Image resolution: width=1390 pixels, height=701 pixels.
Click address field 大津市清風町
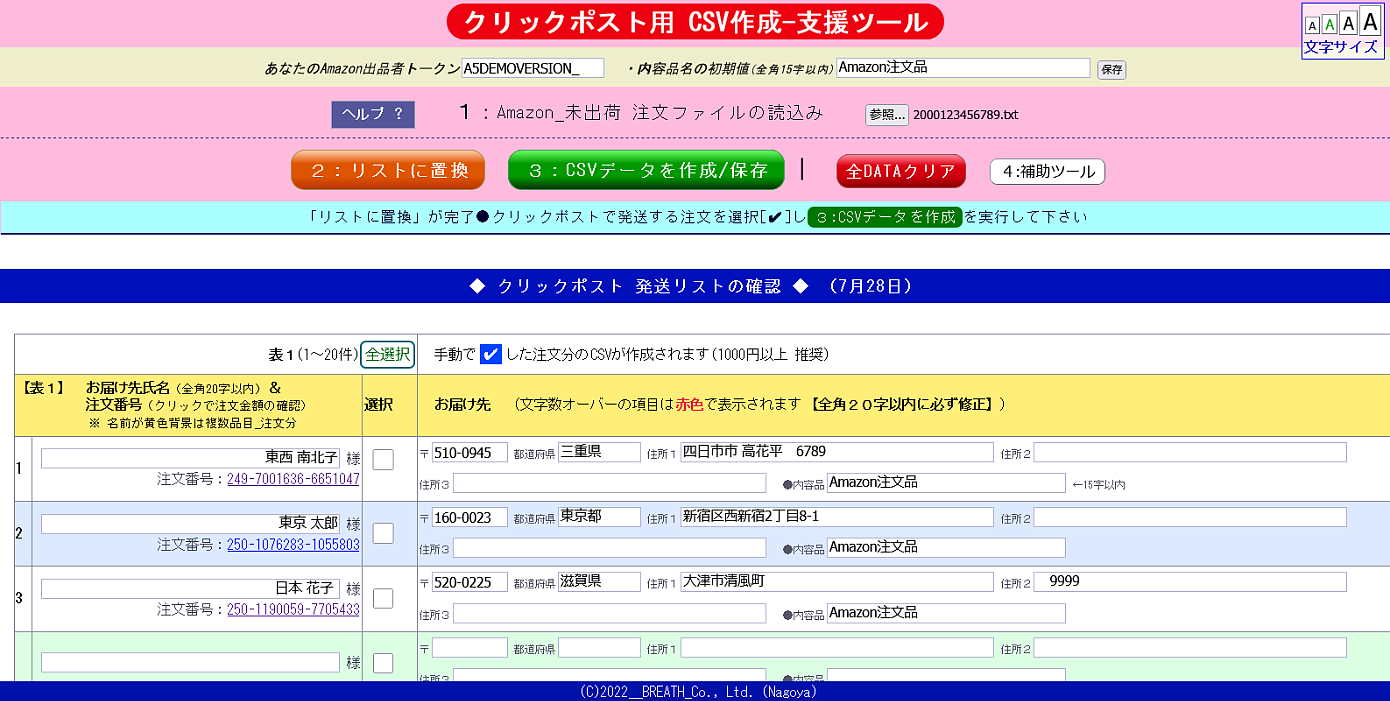pyautogui.click(x=837, y=582)
